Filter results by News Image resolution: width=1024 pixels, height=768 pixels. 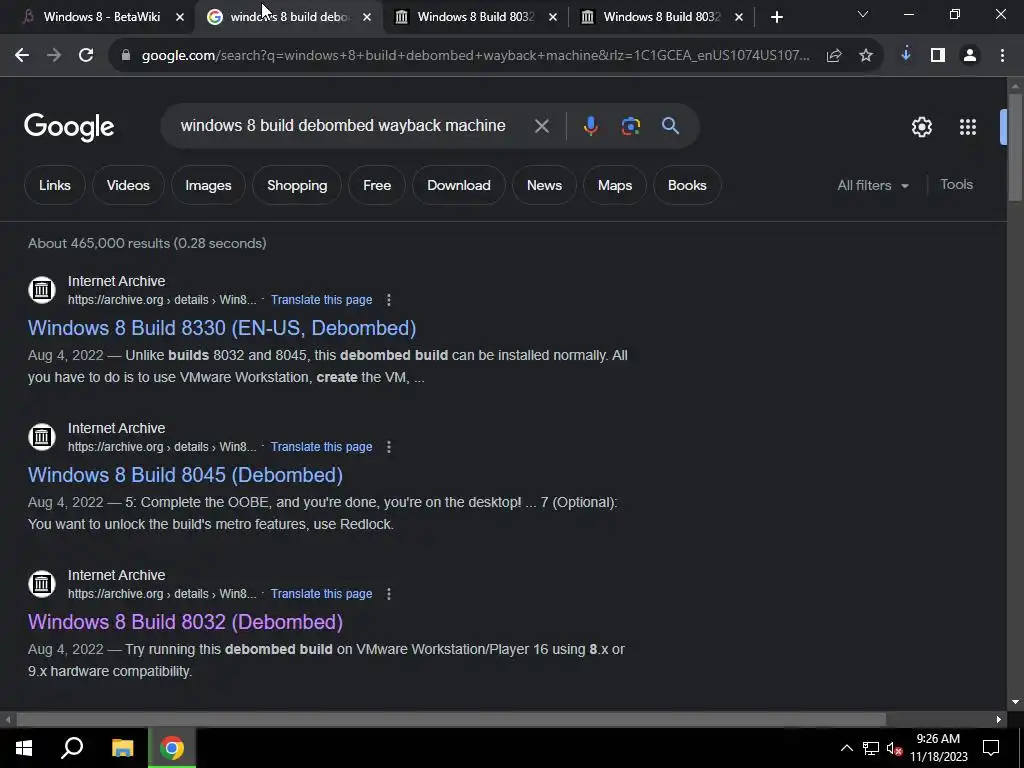(545, 185)
